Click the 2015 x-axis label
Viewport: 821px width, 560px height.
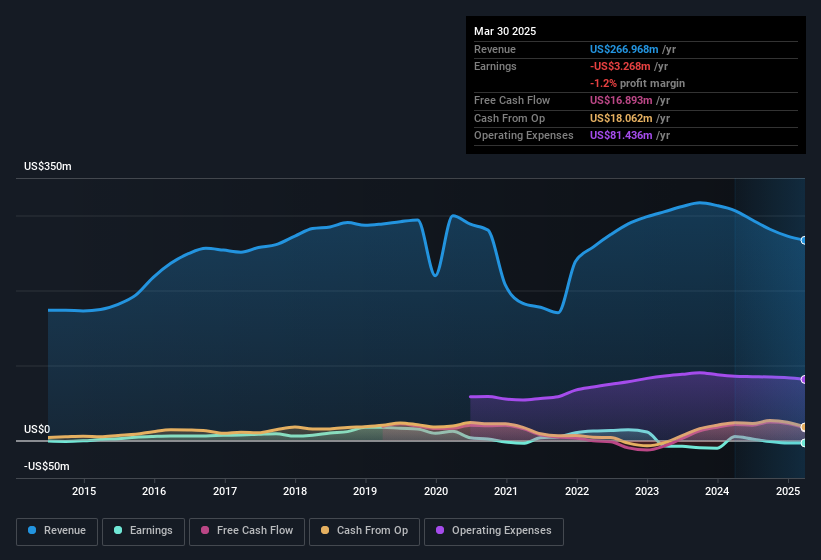click(x=84, y=491)
